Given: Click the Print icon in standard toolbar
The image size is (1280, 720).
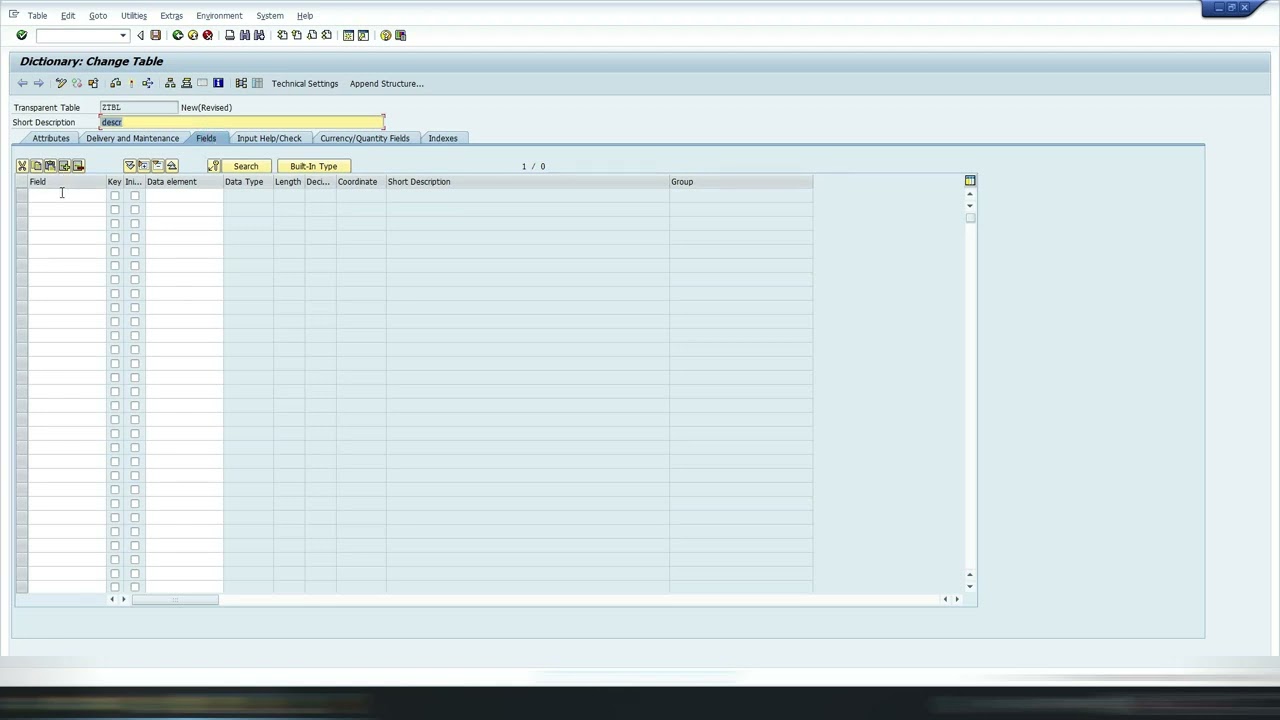Looking at the screenshot, I should (230, 35).
